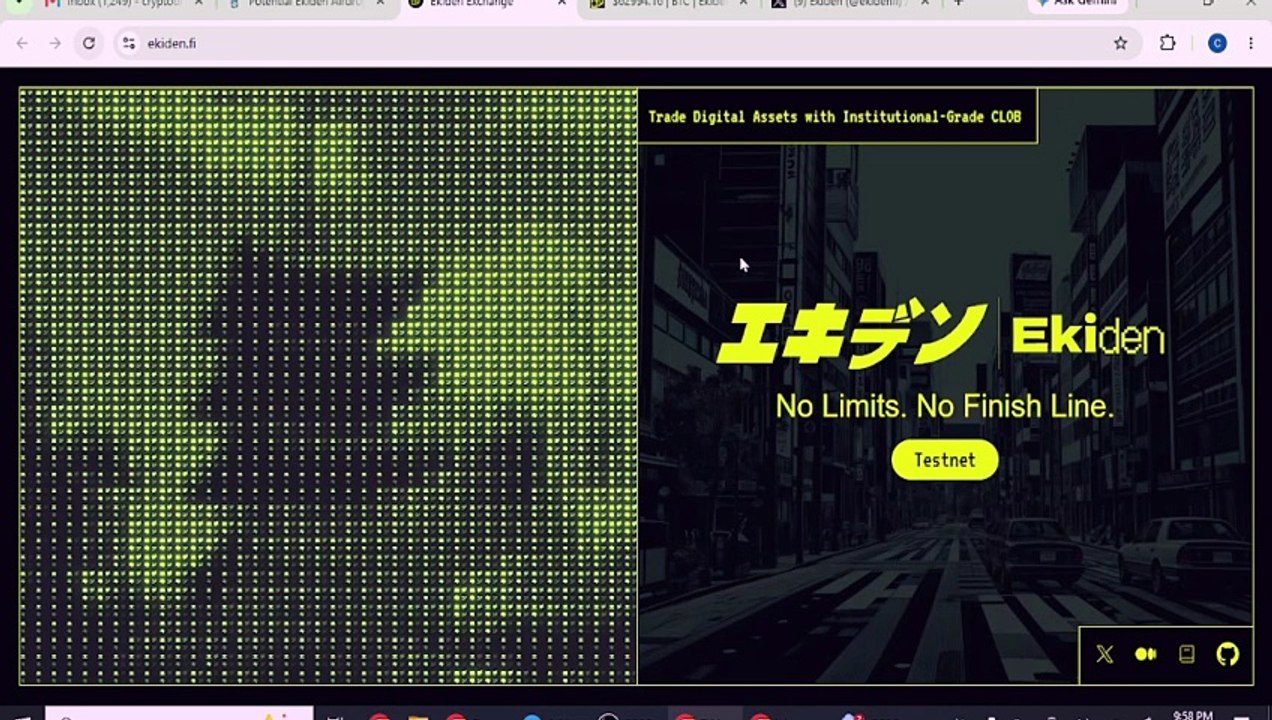Go forward in browser history
Image resolution: width=1272 pixels, height=720 pixels.
(x=55, y=43)
